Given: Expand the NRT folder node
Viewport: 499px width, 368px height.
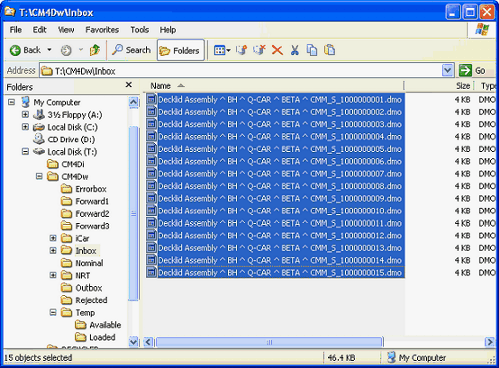Looking at the screenshot, I should click(53, 275).
